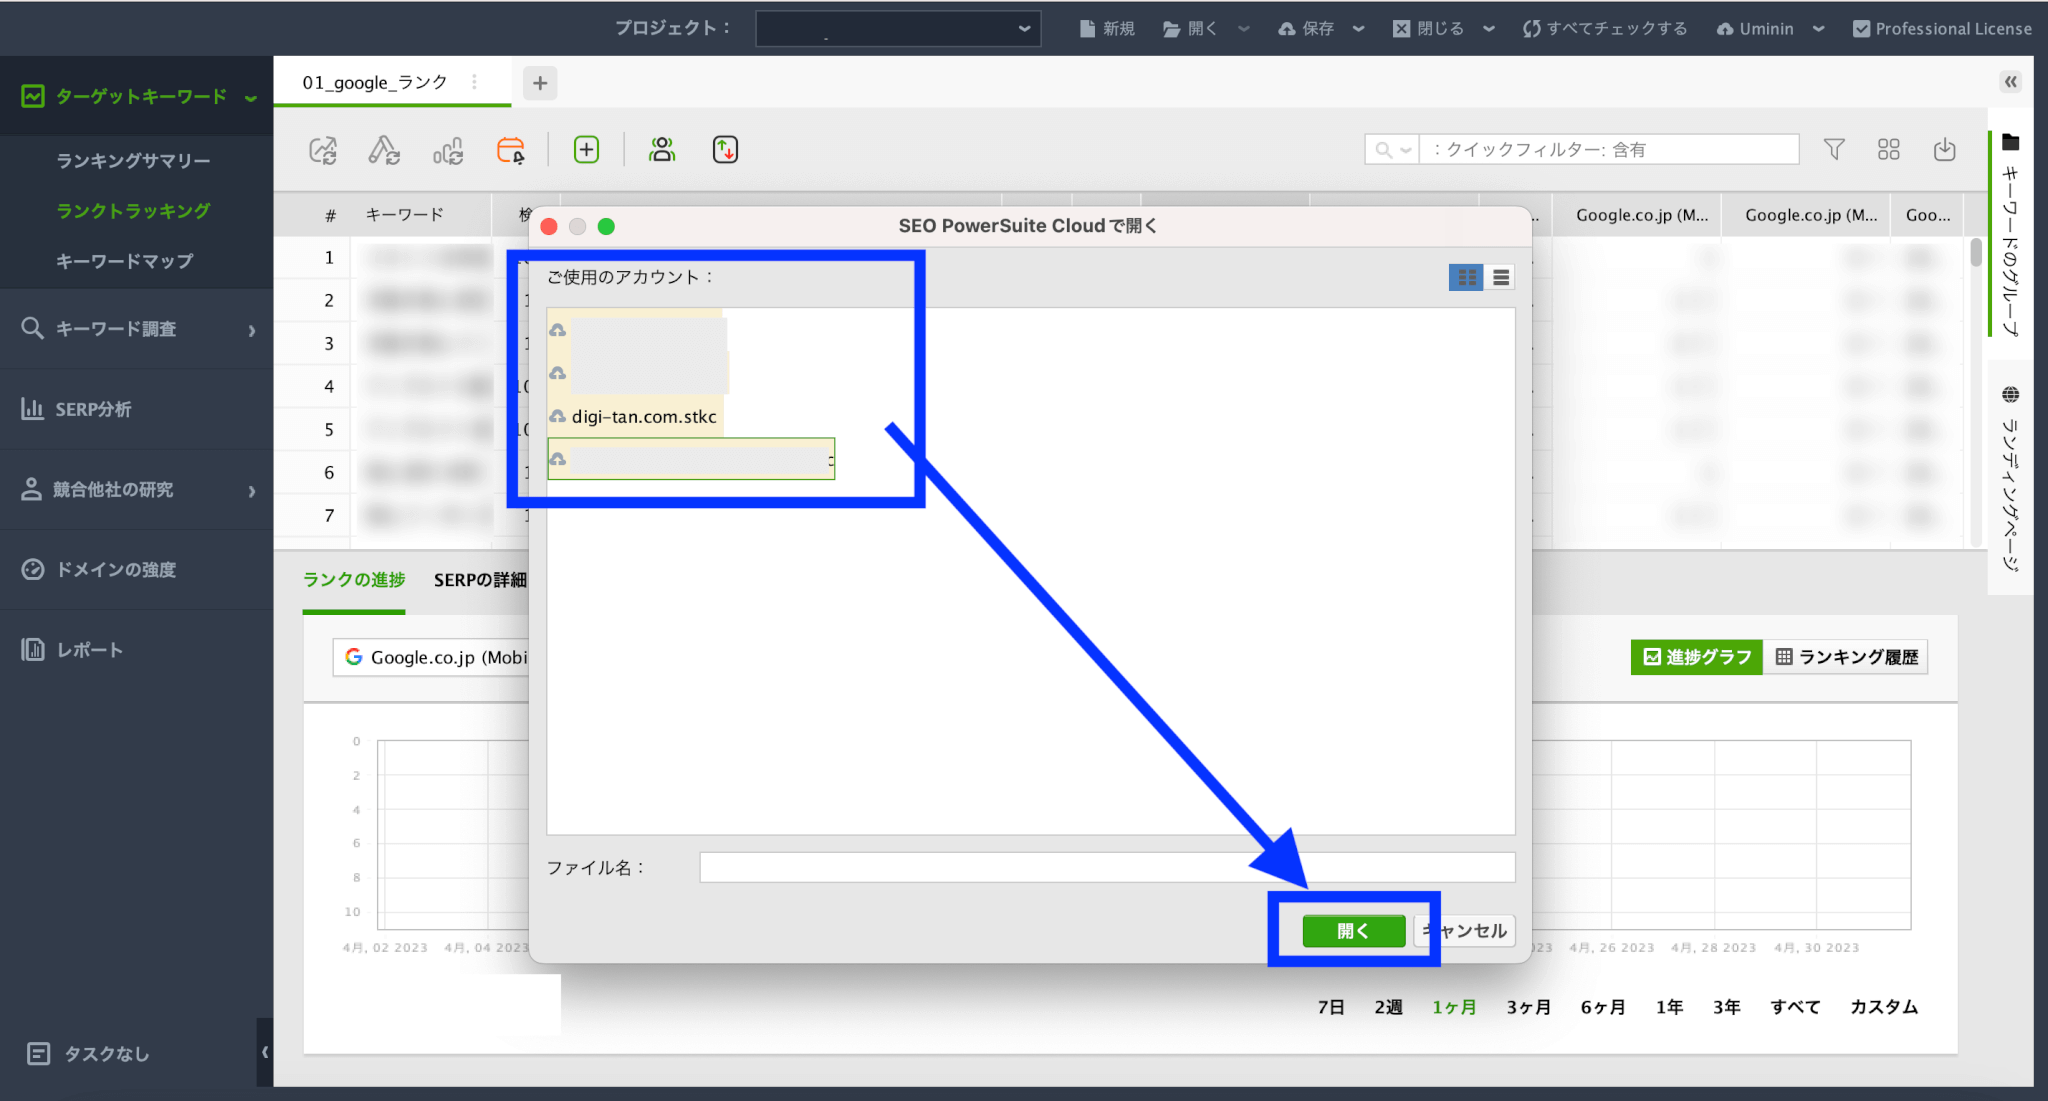2048x1101 pixels.
Task: Open キーワードマップ in sidebar
Action: tap(124, 261)
